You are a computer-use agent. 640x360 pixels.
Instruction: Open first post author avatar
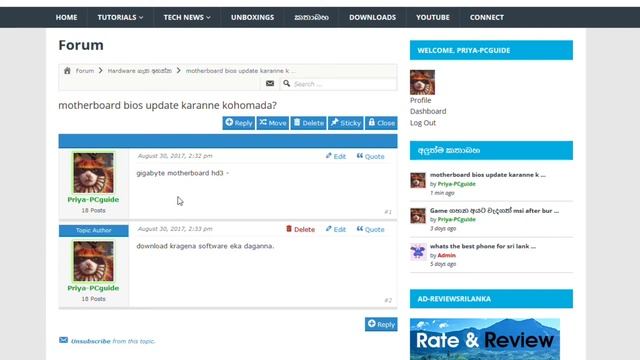(93, 173)
